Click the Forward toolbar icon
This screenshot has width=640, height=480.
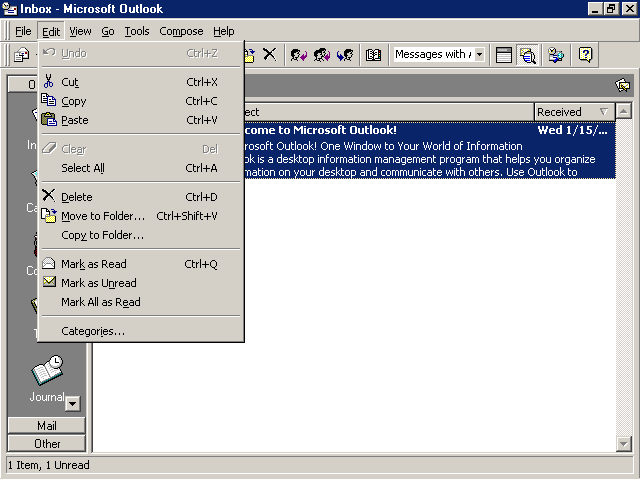click(345, 54)
